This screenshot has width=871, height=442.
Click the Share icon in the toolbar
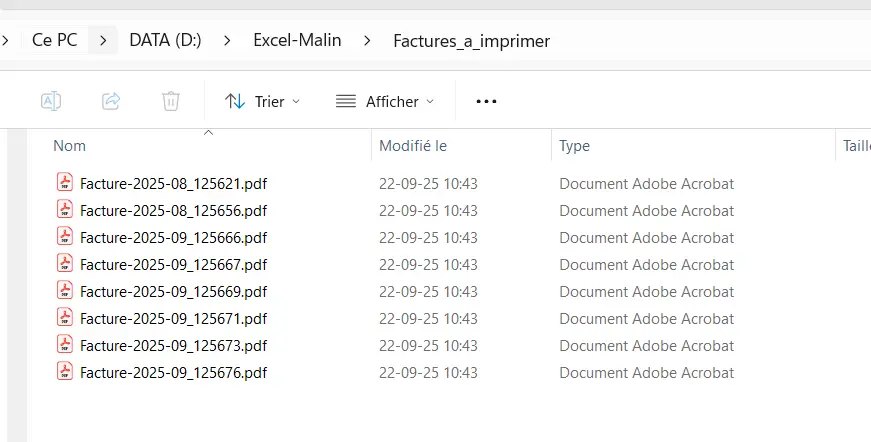[x=111, y=101]
